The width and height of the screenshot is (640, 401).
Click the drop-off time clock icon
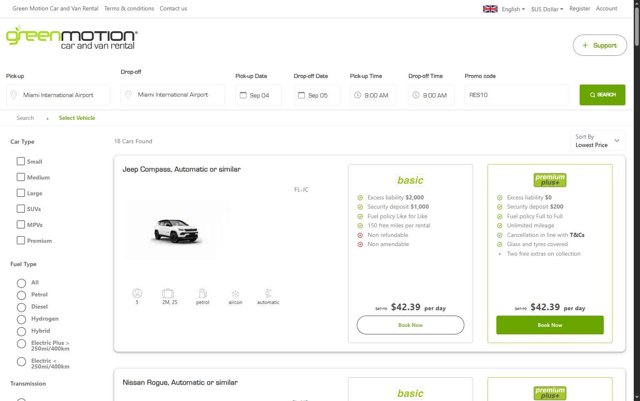click(416, 95)
